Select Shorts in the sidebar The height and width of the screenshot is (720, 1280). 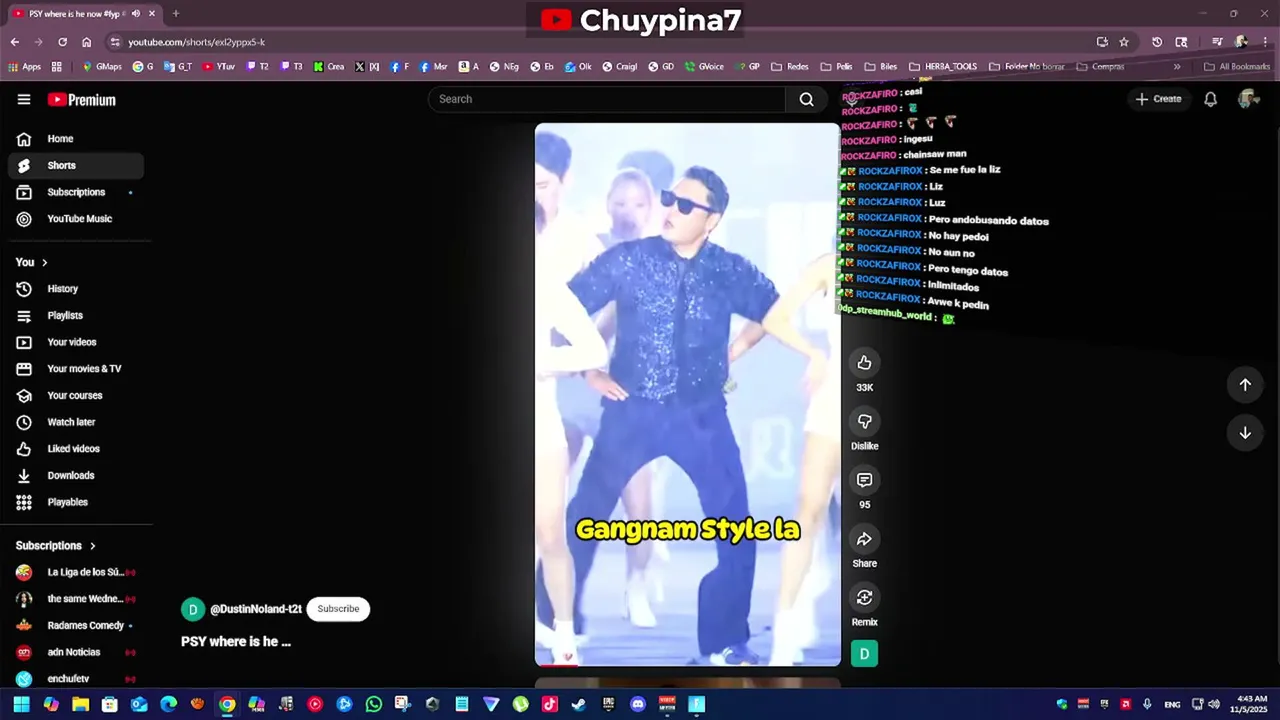click(x=76, y=166)
